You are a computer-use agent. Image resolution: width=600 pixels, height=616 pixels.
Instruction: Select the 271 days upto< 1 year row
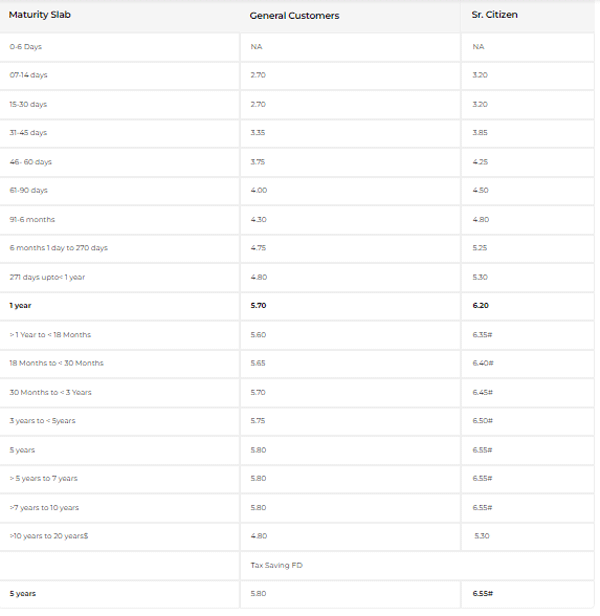(x=47, y=277)
